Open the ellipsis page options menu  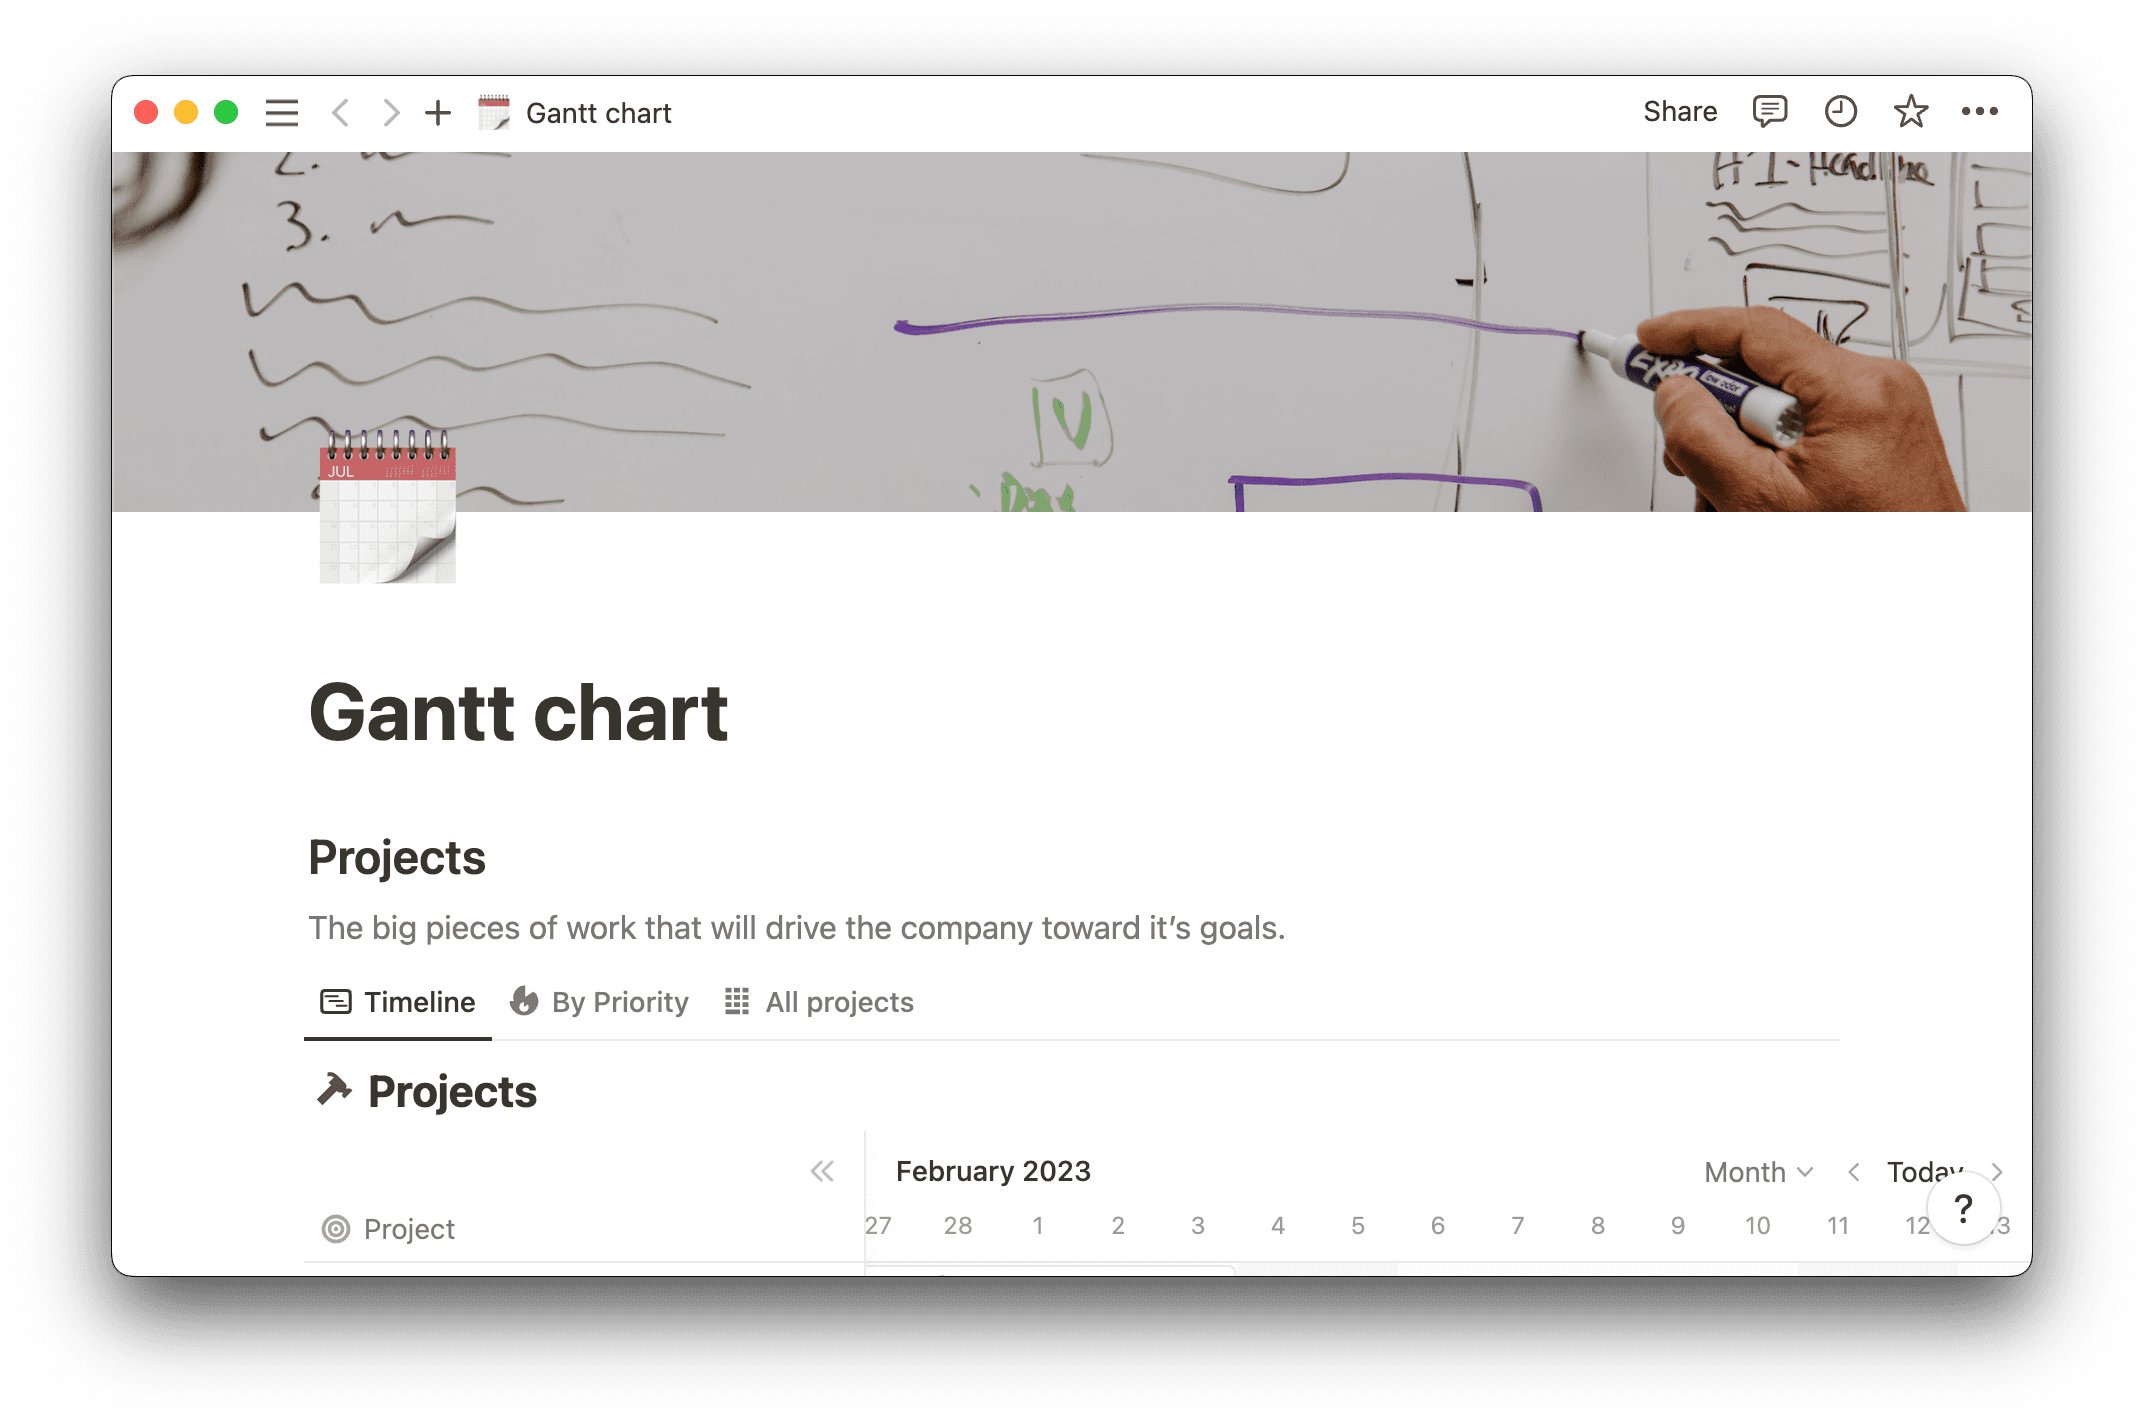(x=1980, y=112)
